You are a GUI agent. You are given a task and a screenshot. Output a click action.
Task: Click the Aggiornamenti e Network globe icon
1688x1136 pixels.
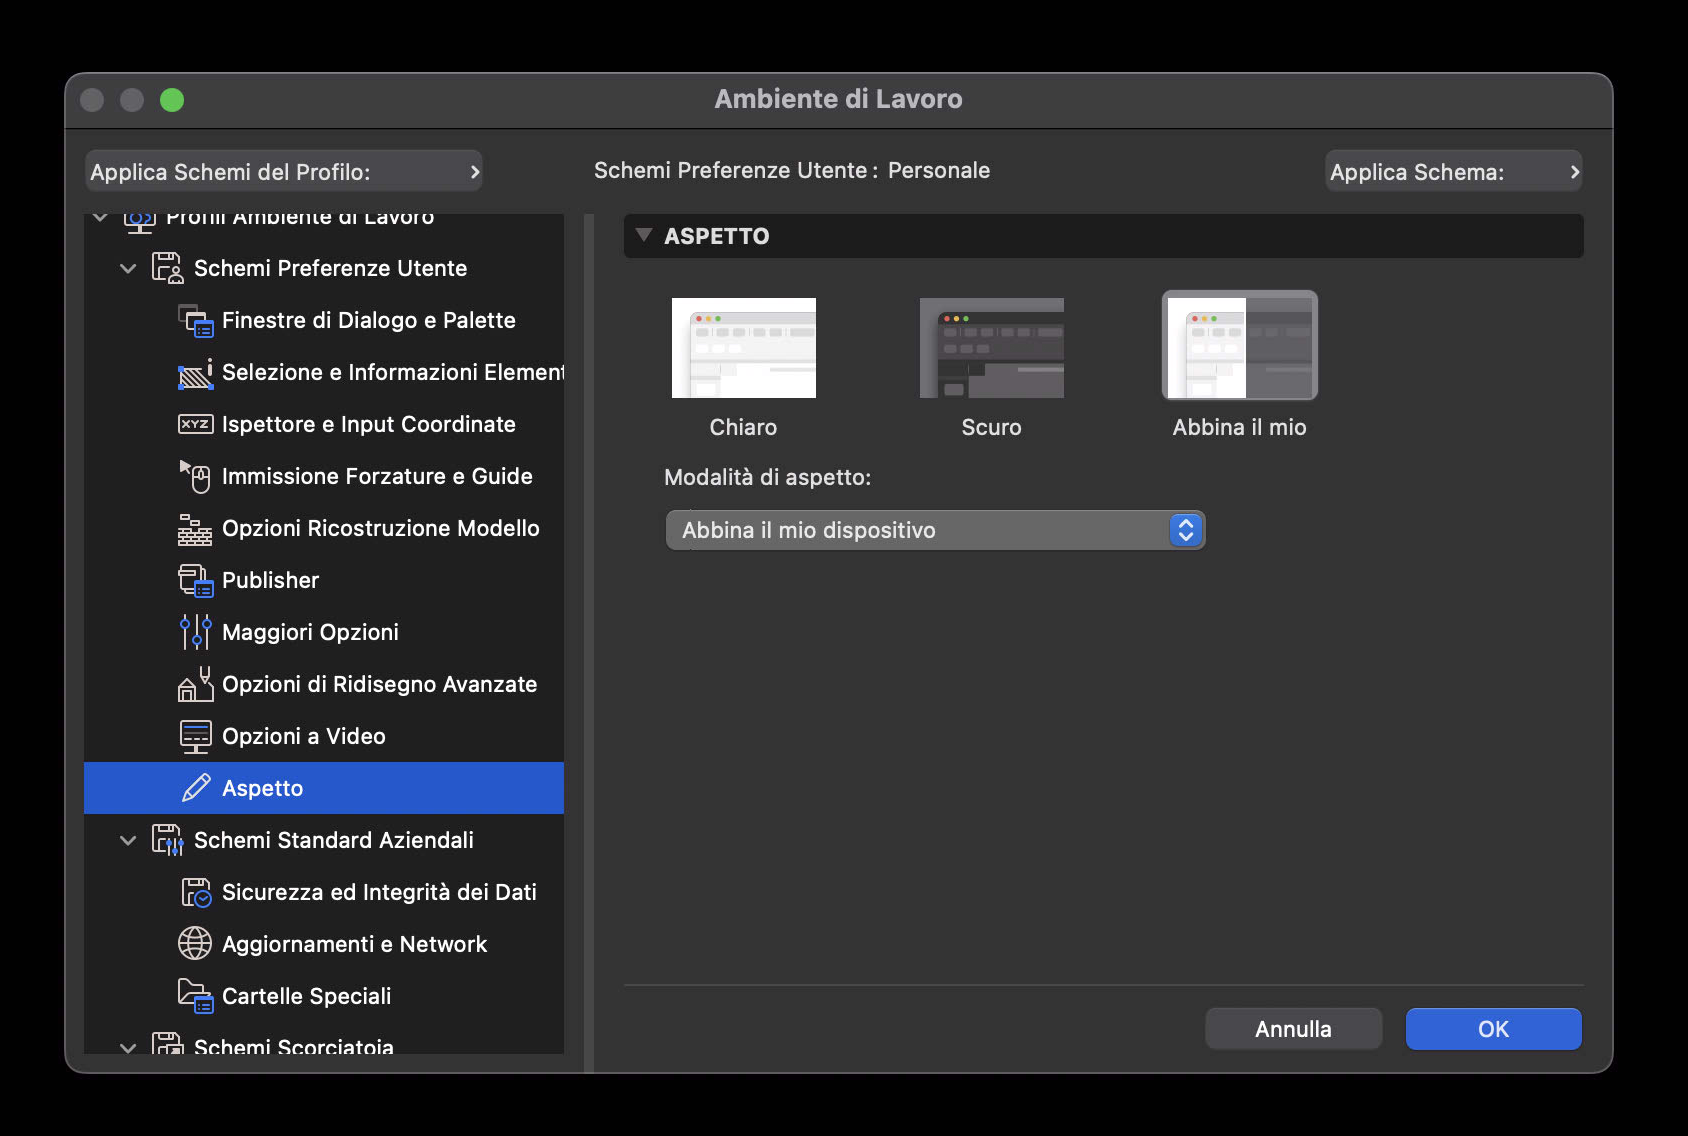(196, 944)
